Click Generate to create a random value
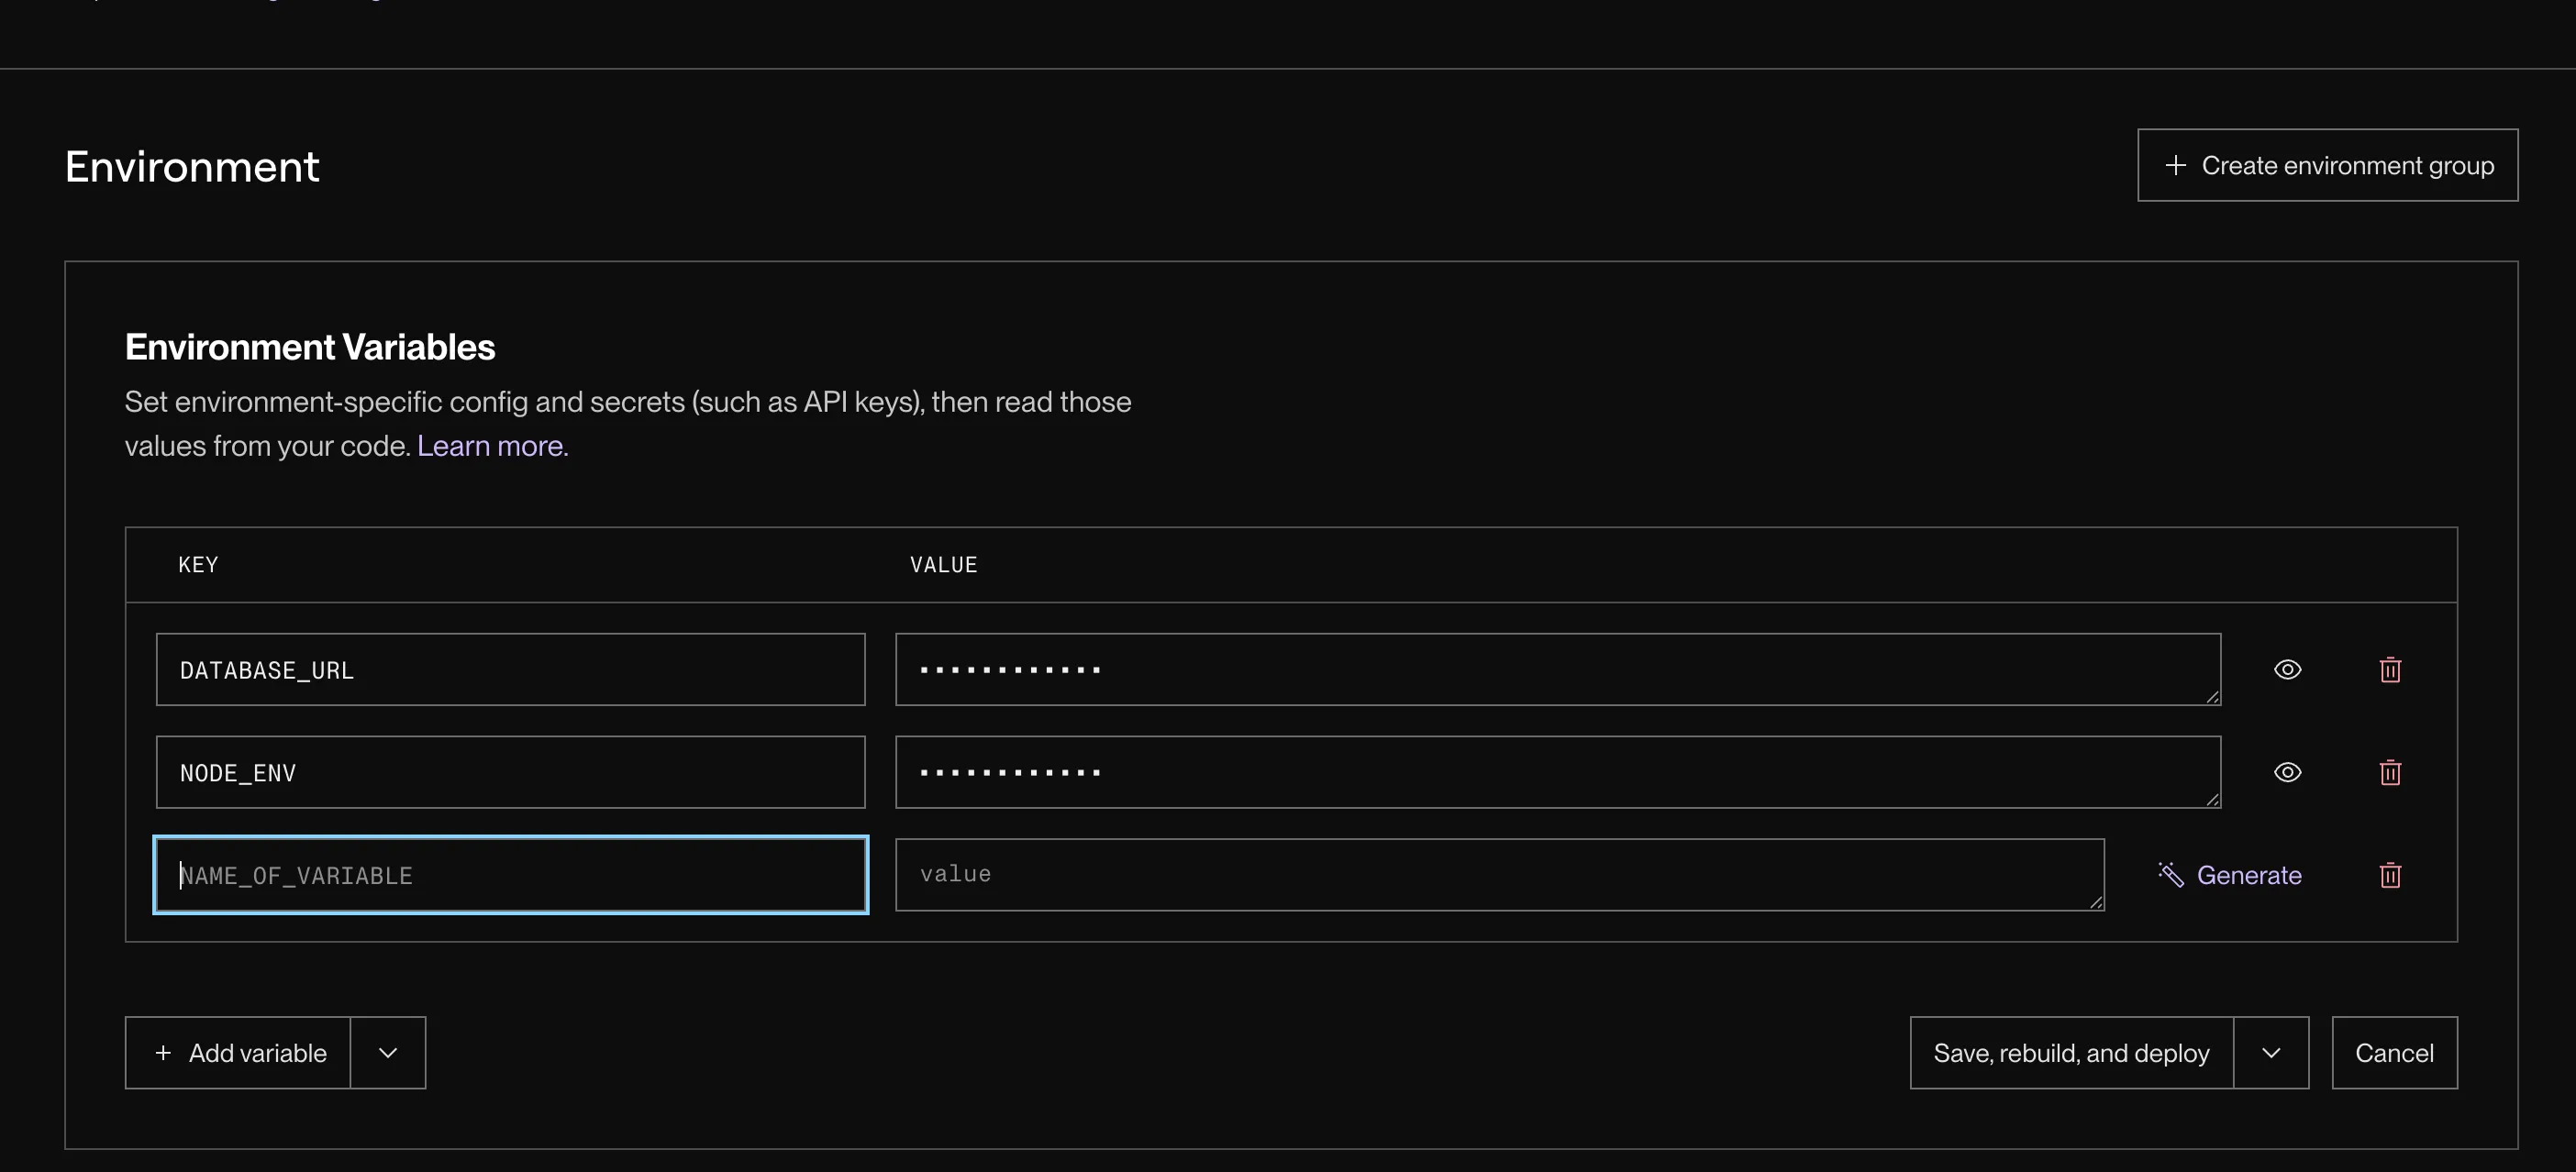Image resolution: width=2576 pixels, height=1172 pixels. click(2229, 876)
